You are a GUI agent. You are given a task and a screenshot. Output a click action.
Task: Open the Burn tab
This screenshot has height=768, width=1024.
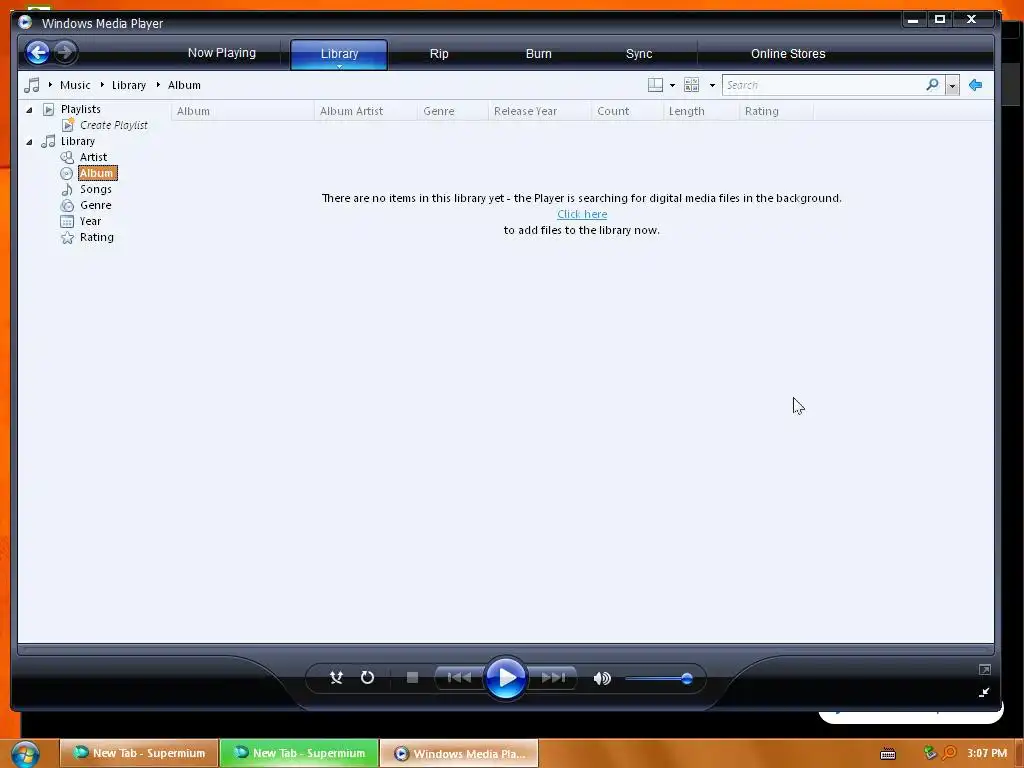point(539,54)
